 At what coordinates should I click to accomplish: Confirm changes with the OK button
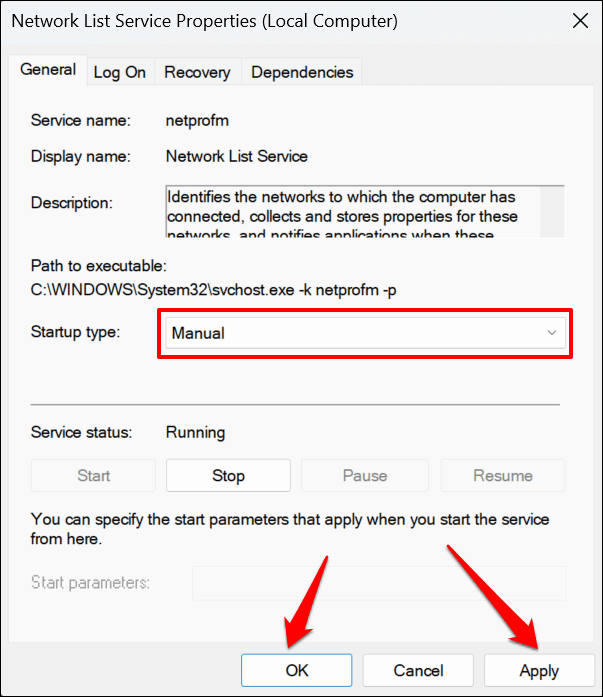tap(297, 671)
